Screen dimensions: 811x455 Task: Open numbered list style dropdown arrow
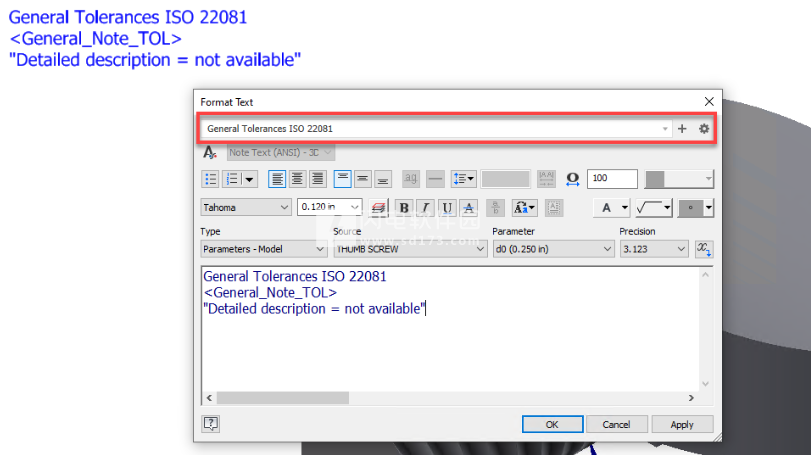pos(249,179)
